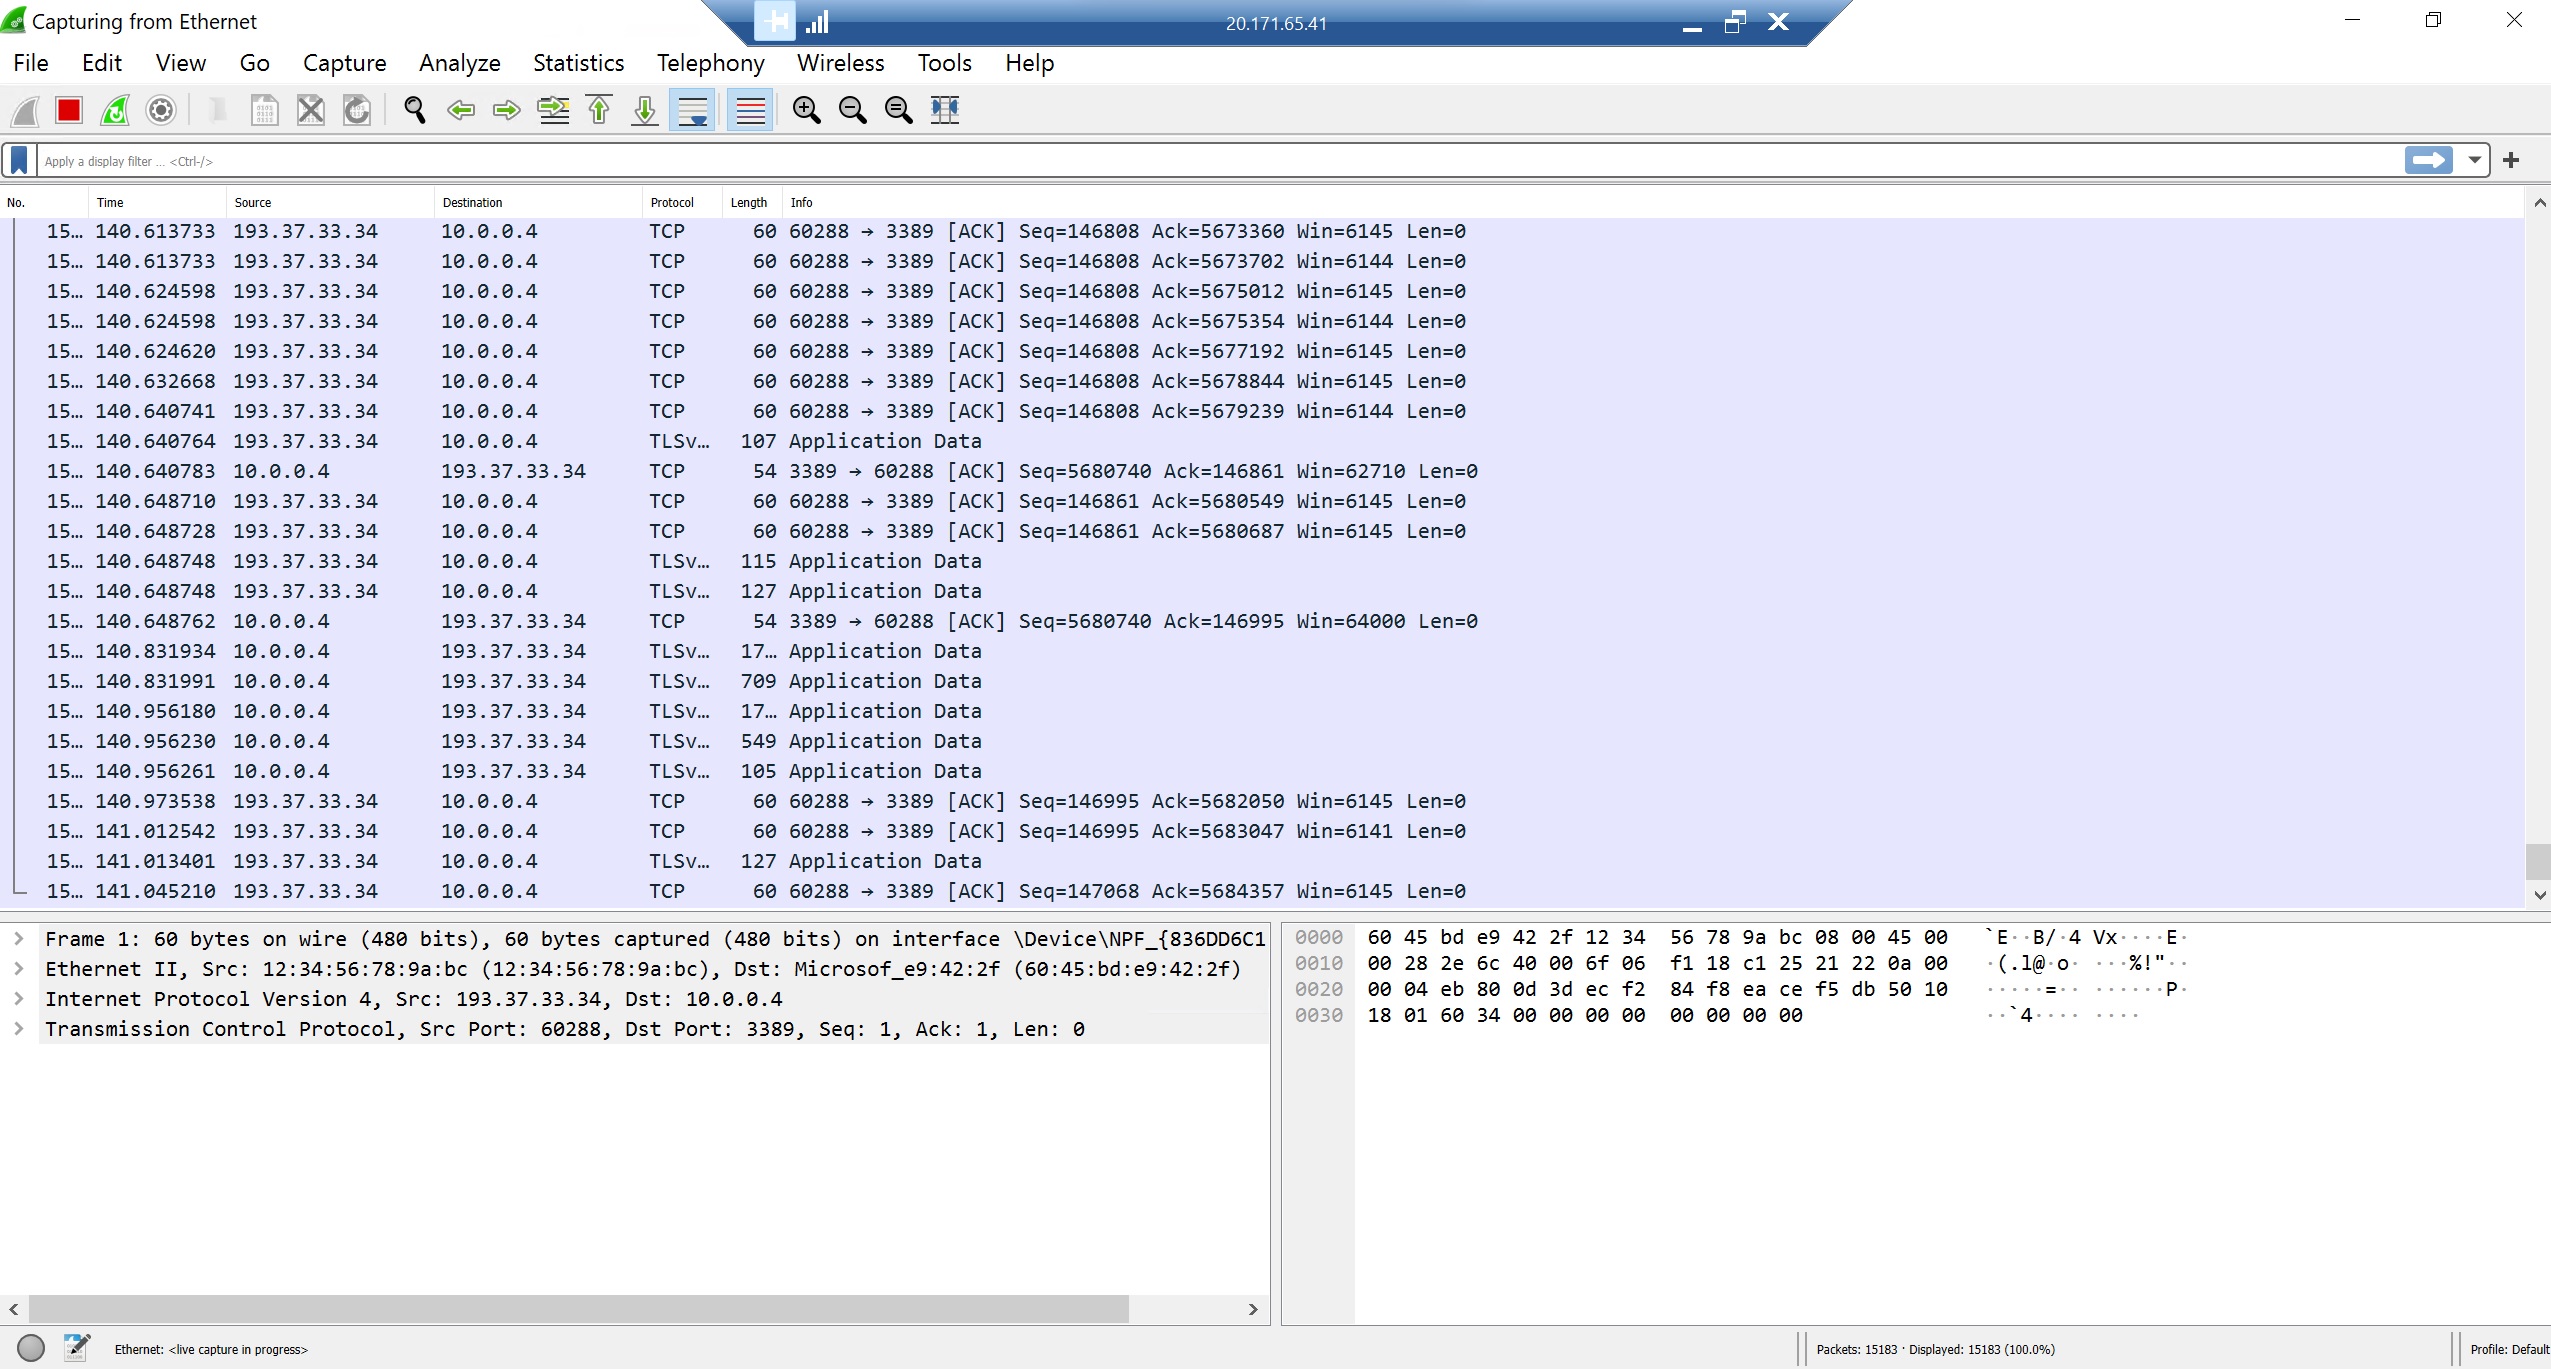Screen dimensions: 2551x1369
Task: Open the Go menu
Action: (x=255, y=63)
